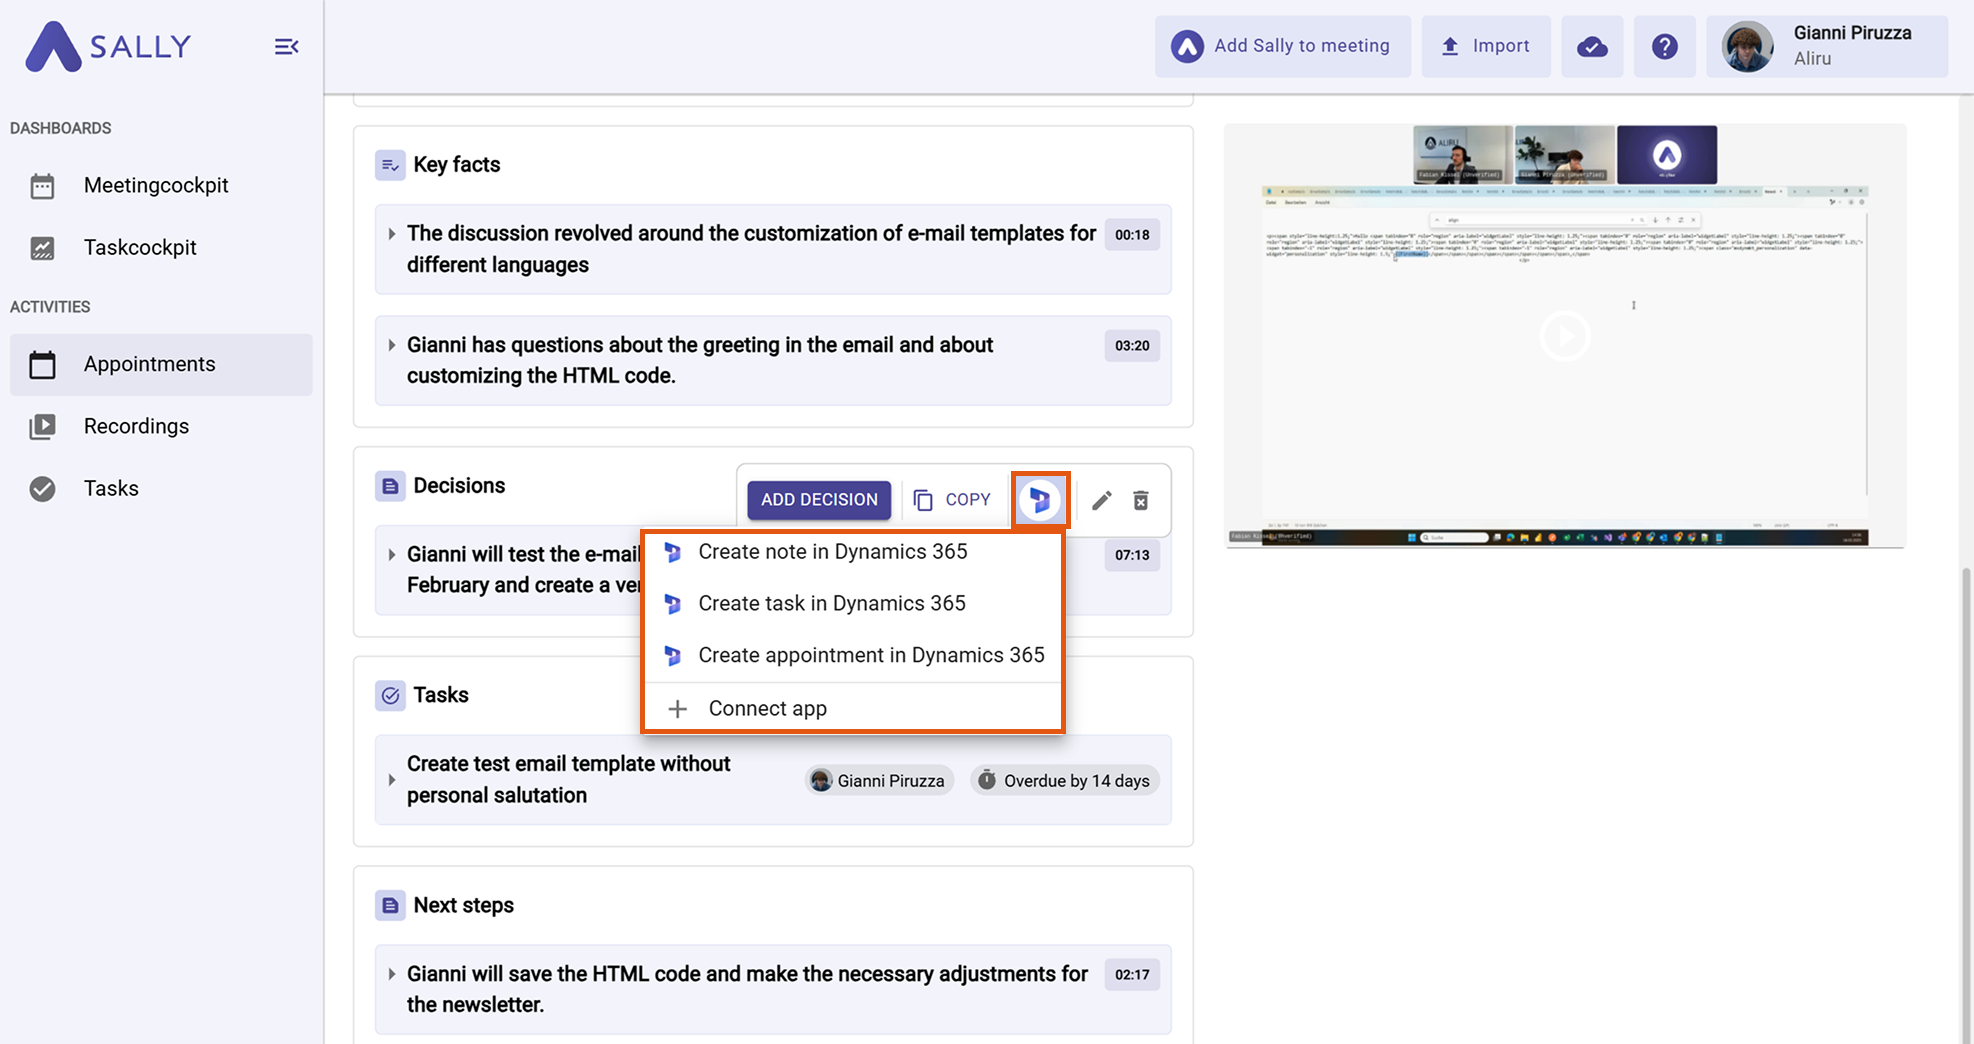Click the trash delete icon
1974x1044 pixels.
tap(1141, 500)
